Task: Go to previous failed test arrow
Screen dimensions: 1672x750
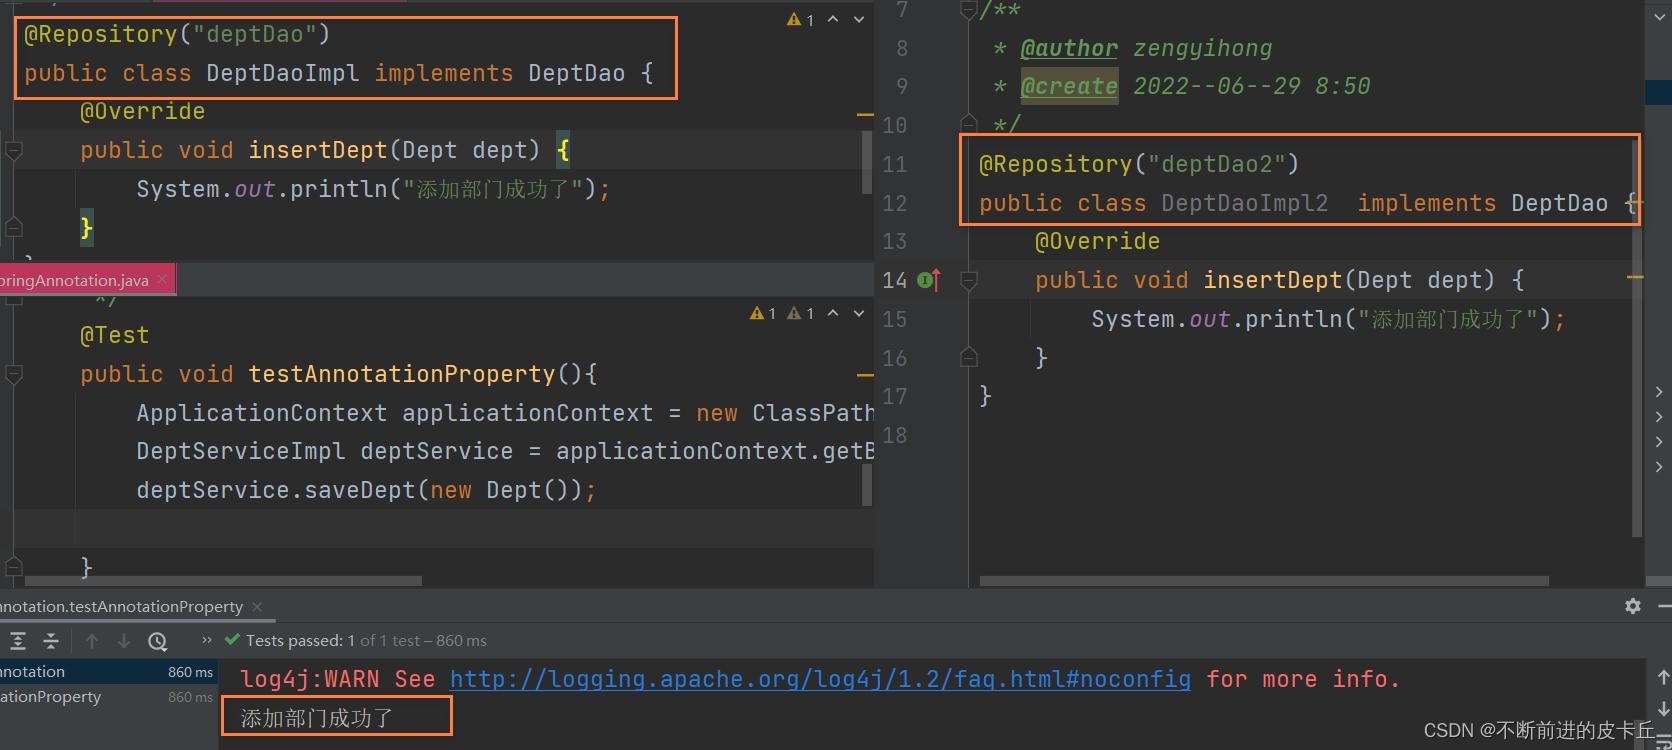Action: (x=92, y=641)
